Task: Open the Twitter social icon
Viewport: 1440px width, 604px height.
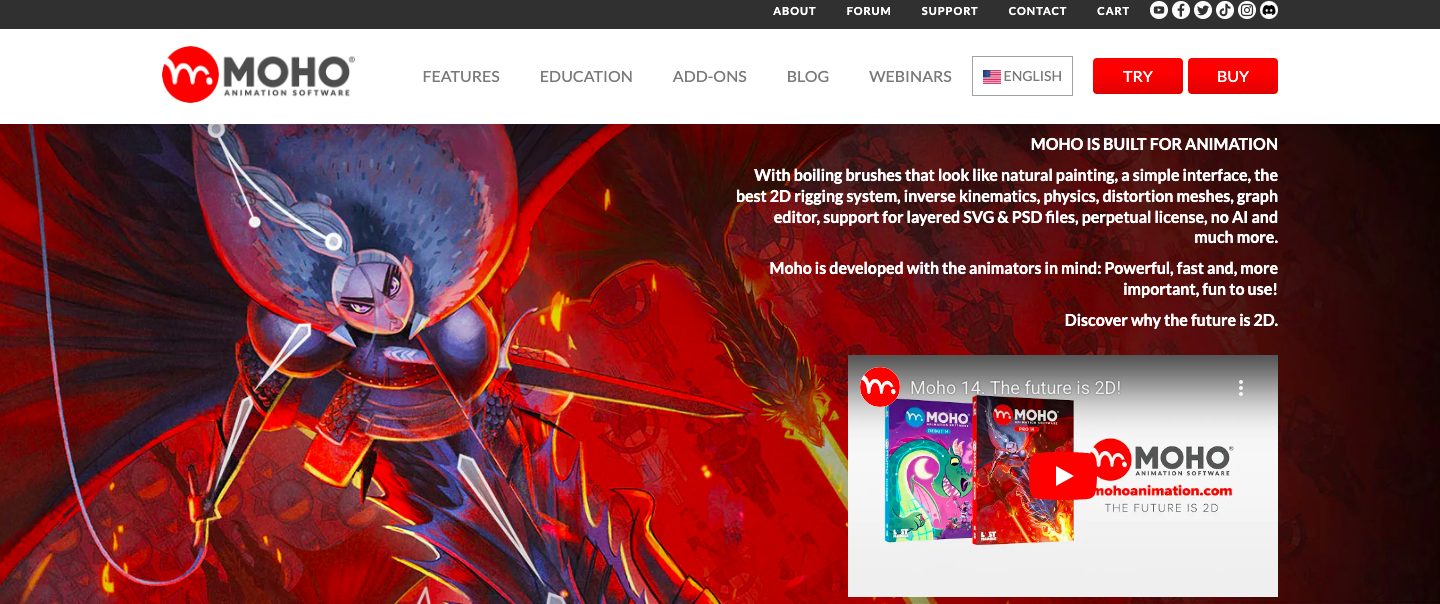Action: (1203, 11)
